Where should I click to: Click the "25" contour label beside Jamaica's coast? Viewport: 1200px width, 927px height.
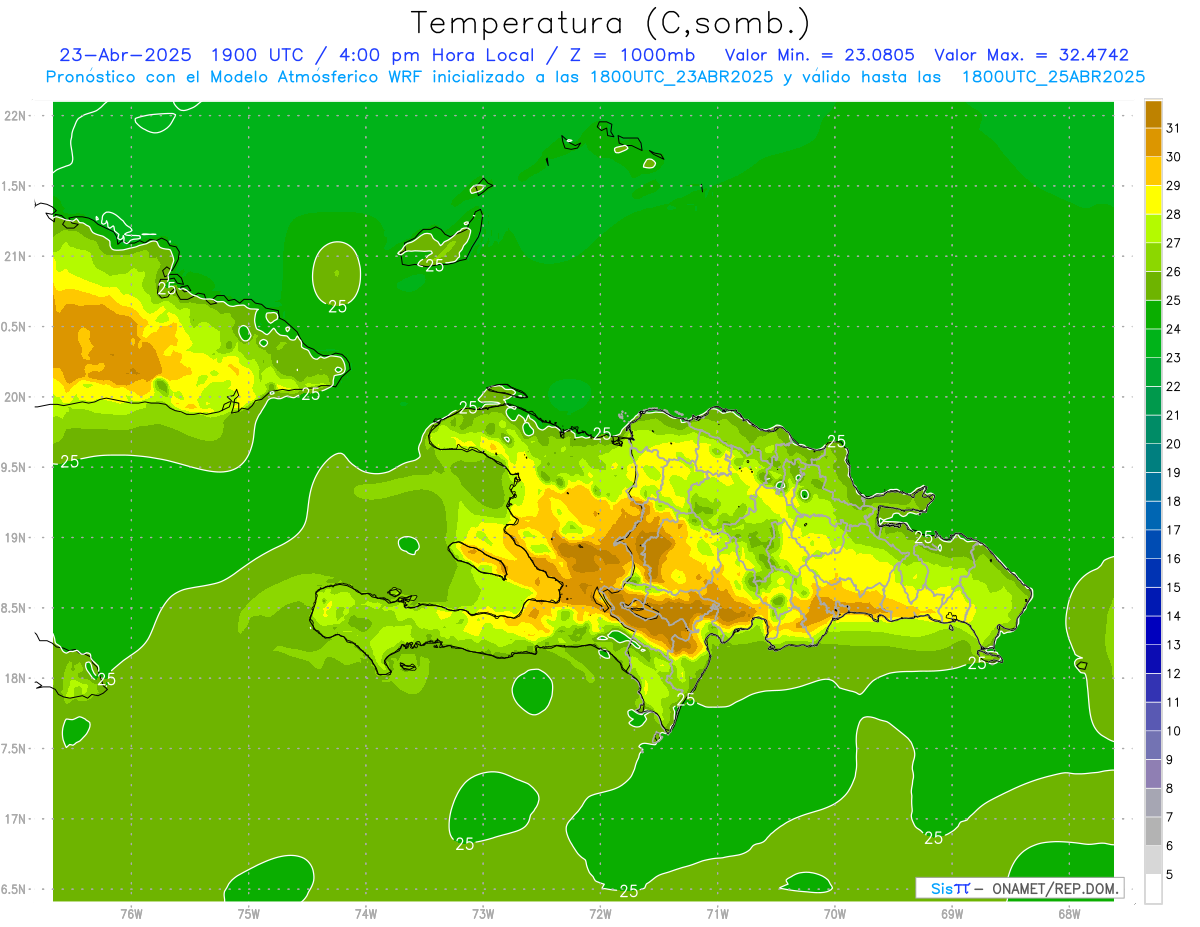click(x=107, y=679)
